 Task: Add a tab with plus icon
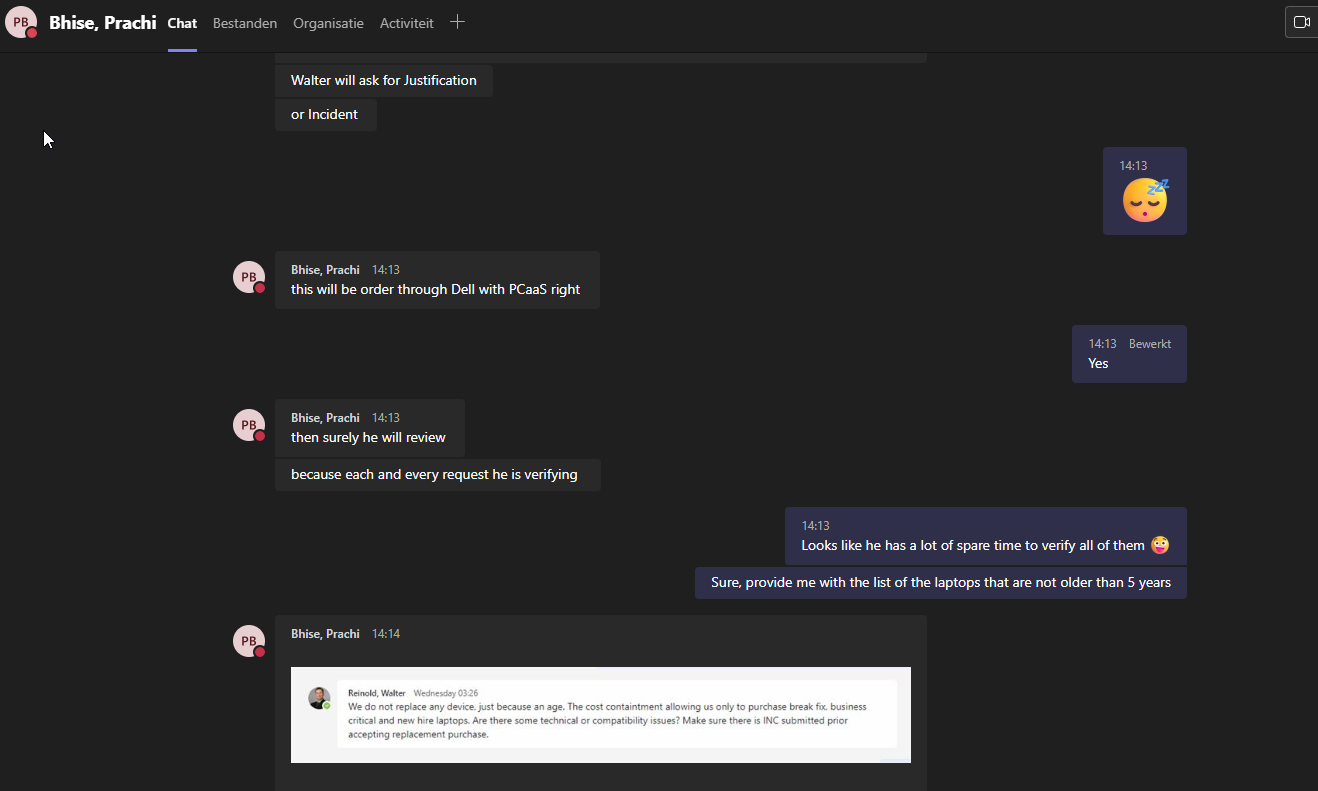point(457,22)
